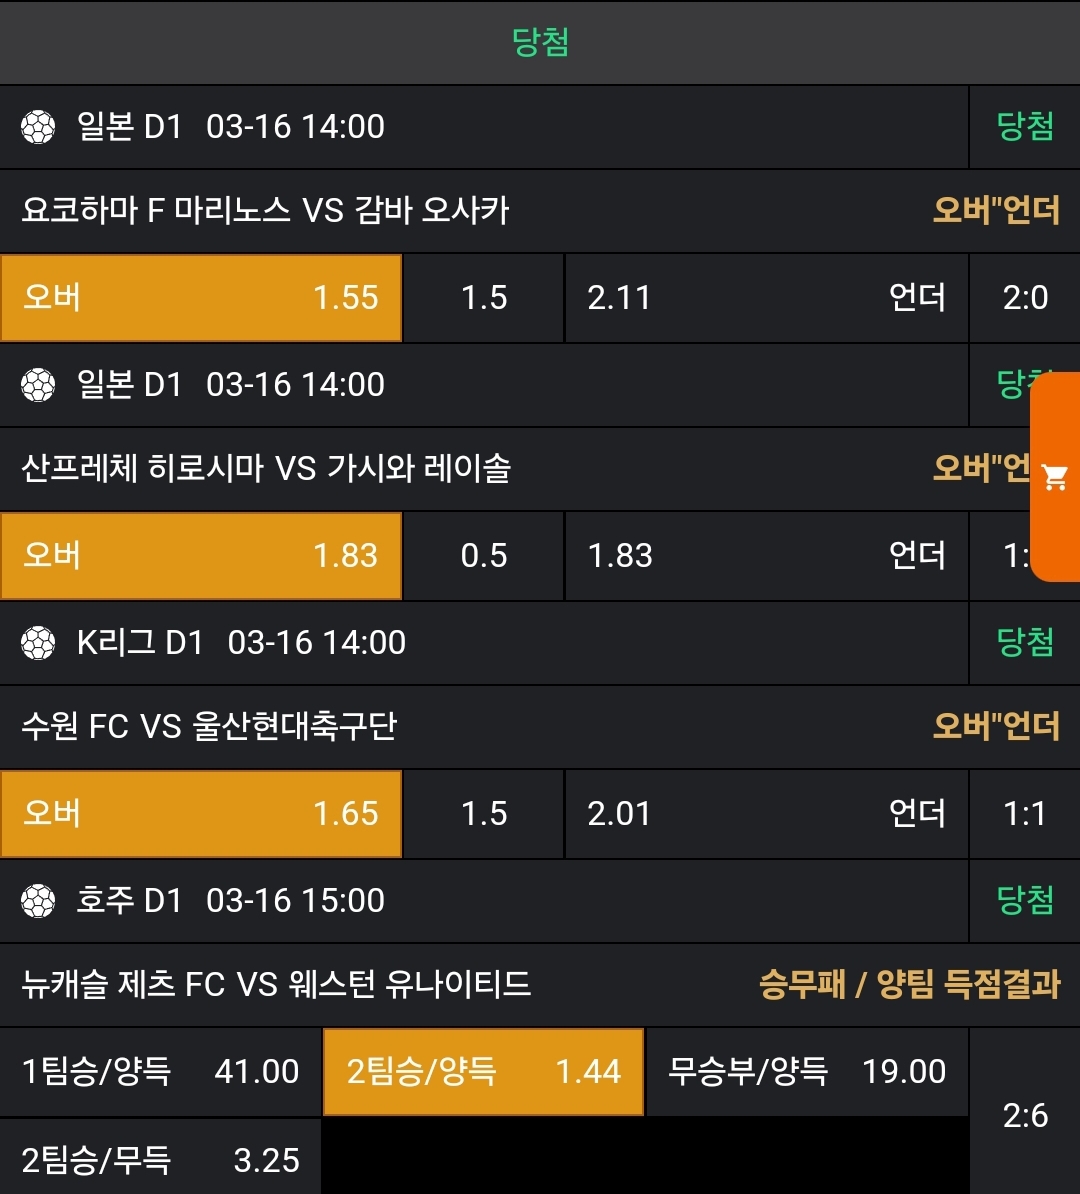Select the 당첨 header tab at top

tap(540, 42)
